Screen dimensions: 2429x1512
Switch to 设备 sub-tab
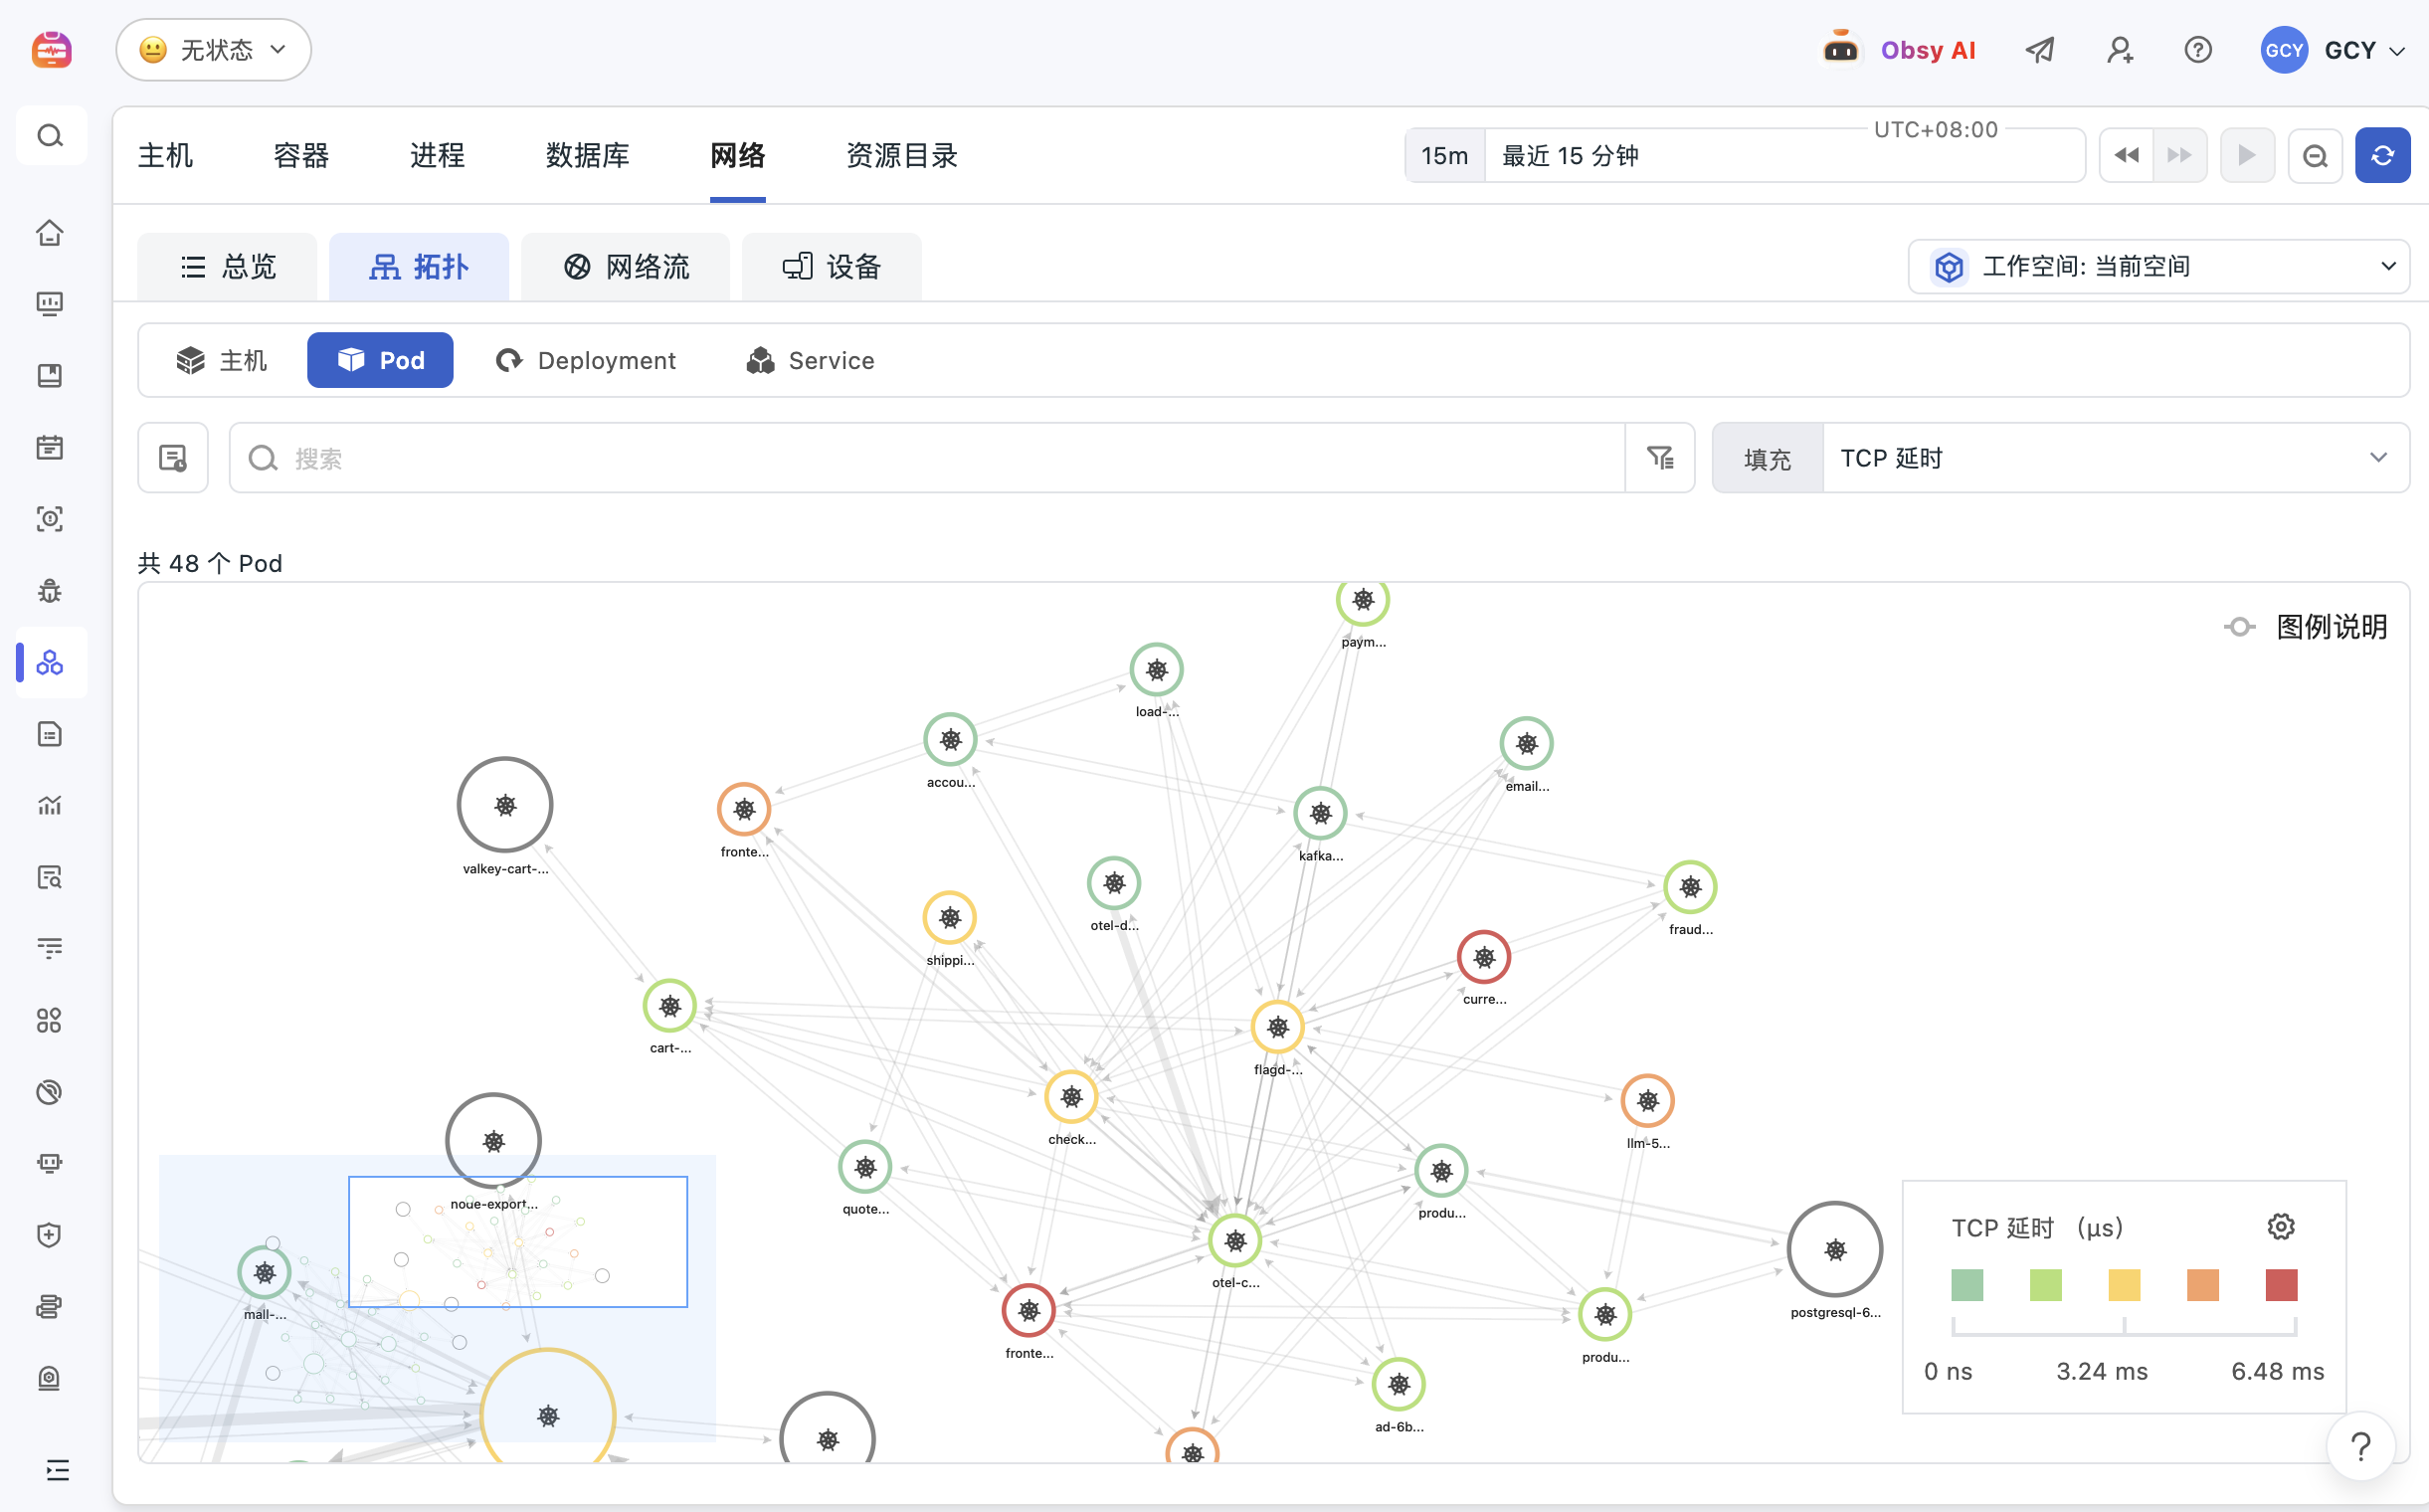tap(831, 266)
